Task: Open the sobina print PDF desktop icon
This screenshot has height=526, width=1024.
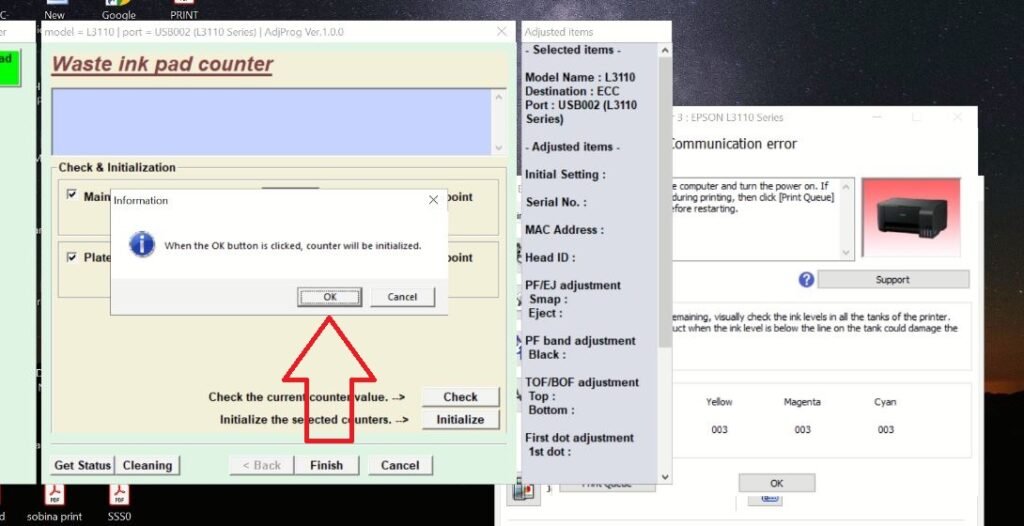Action: pos(54,503)
